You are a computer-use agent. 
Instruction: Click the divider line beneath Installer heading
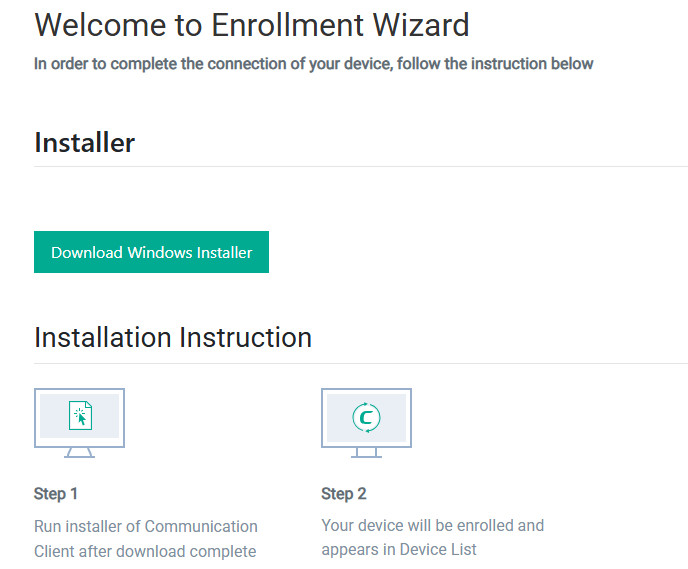pyautogui.click(x=361, y=166)
